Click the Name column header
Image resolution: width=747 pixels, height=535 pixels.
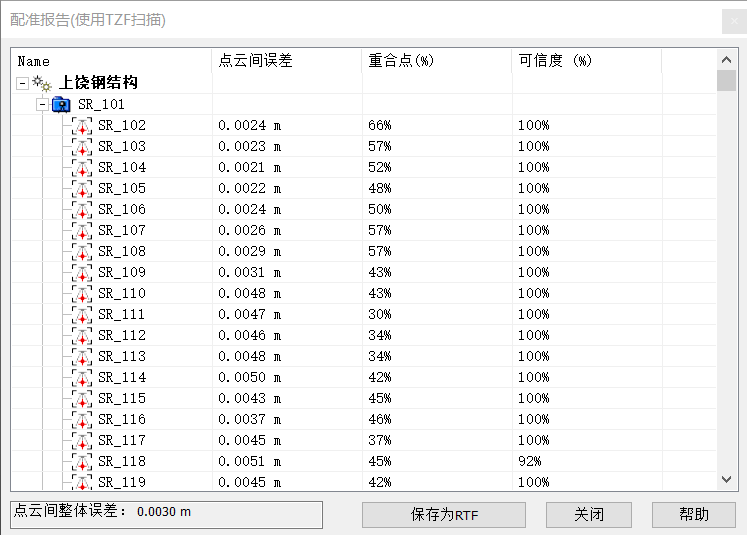tap(111, 61)
